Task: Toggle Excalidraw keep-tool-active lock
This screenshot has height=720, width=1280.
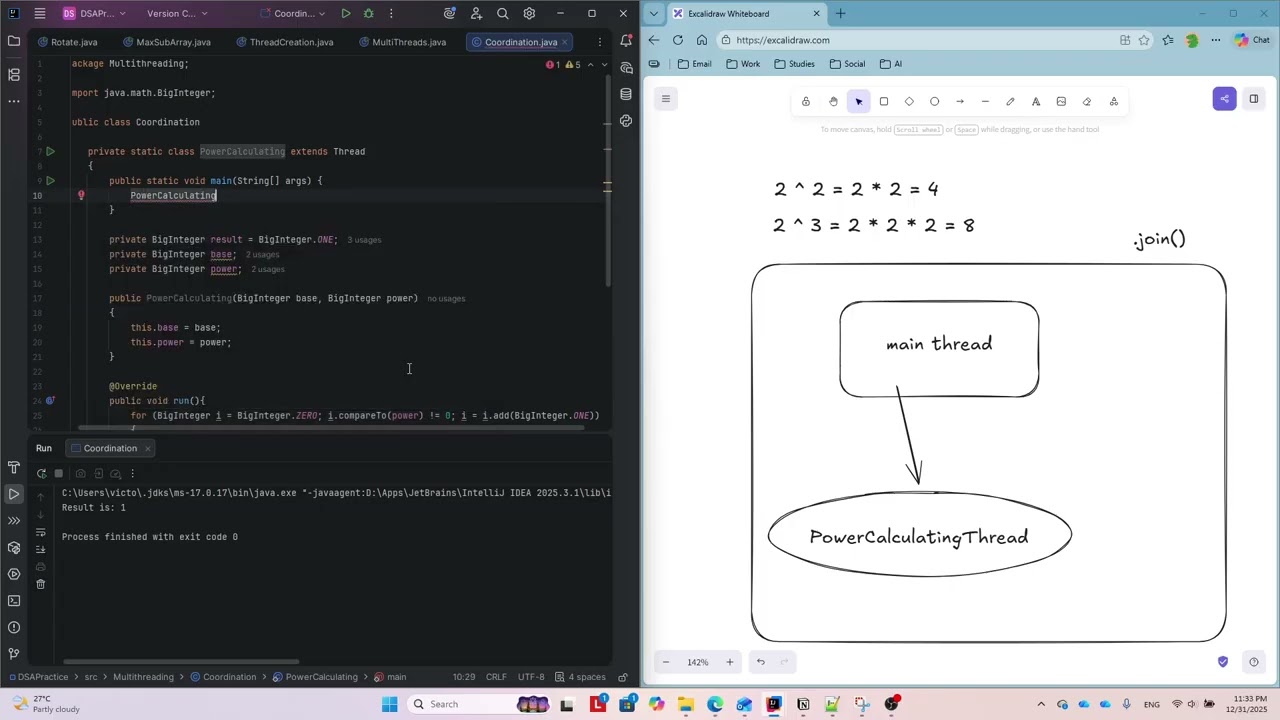Action: coord(805,101)
